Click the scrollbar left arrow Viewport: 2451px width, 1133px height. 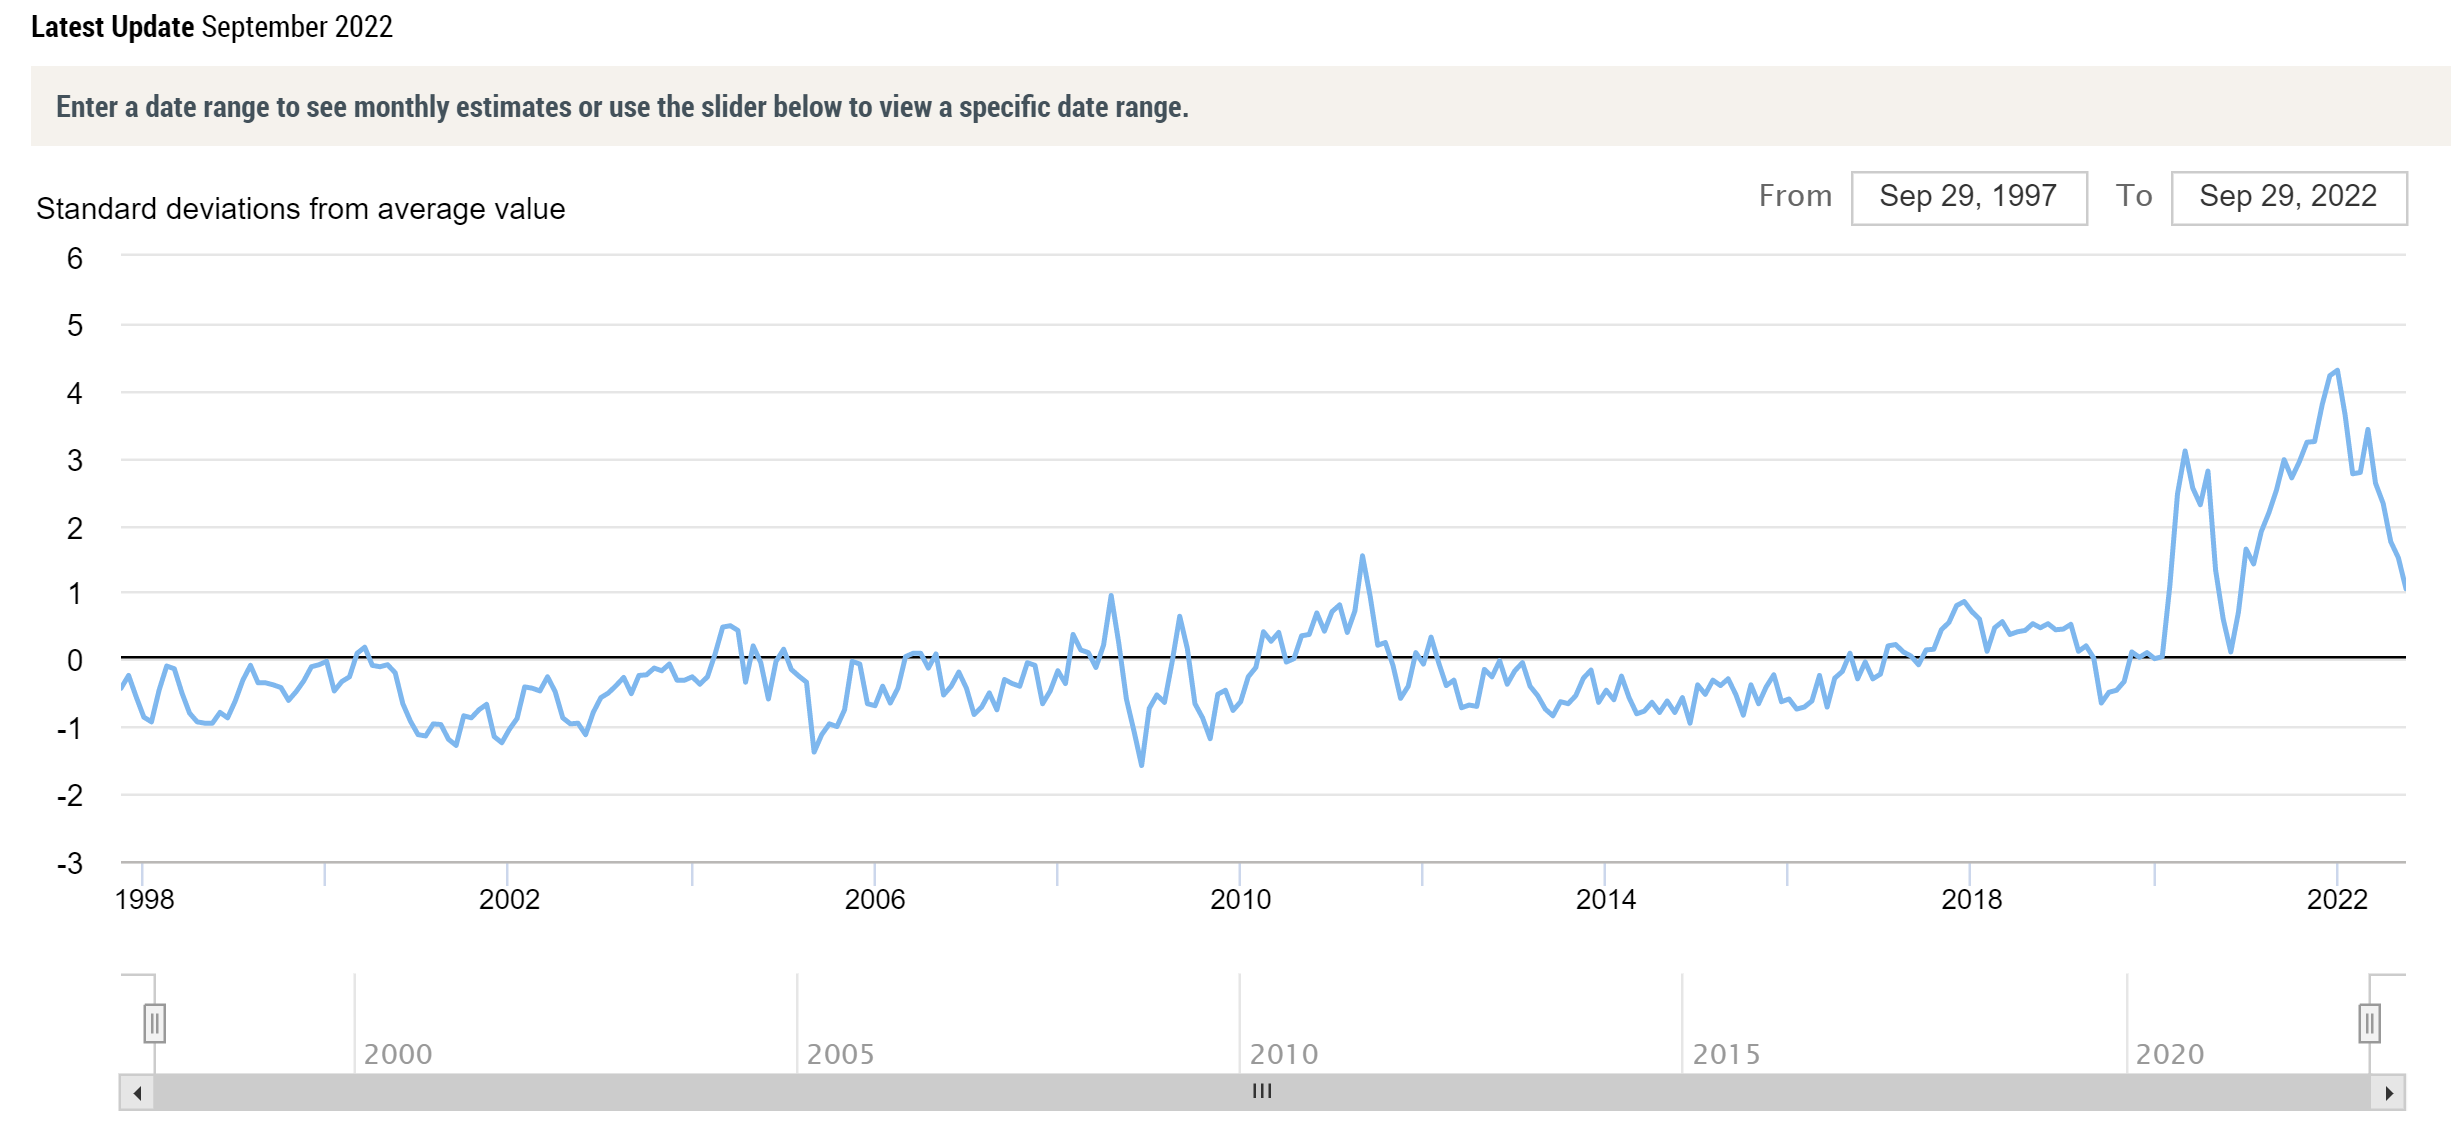pyautogui.click(x=137, y=1092)
